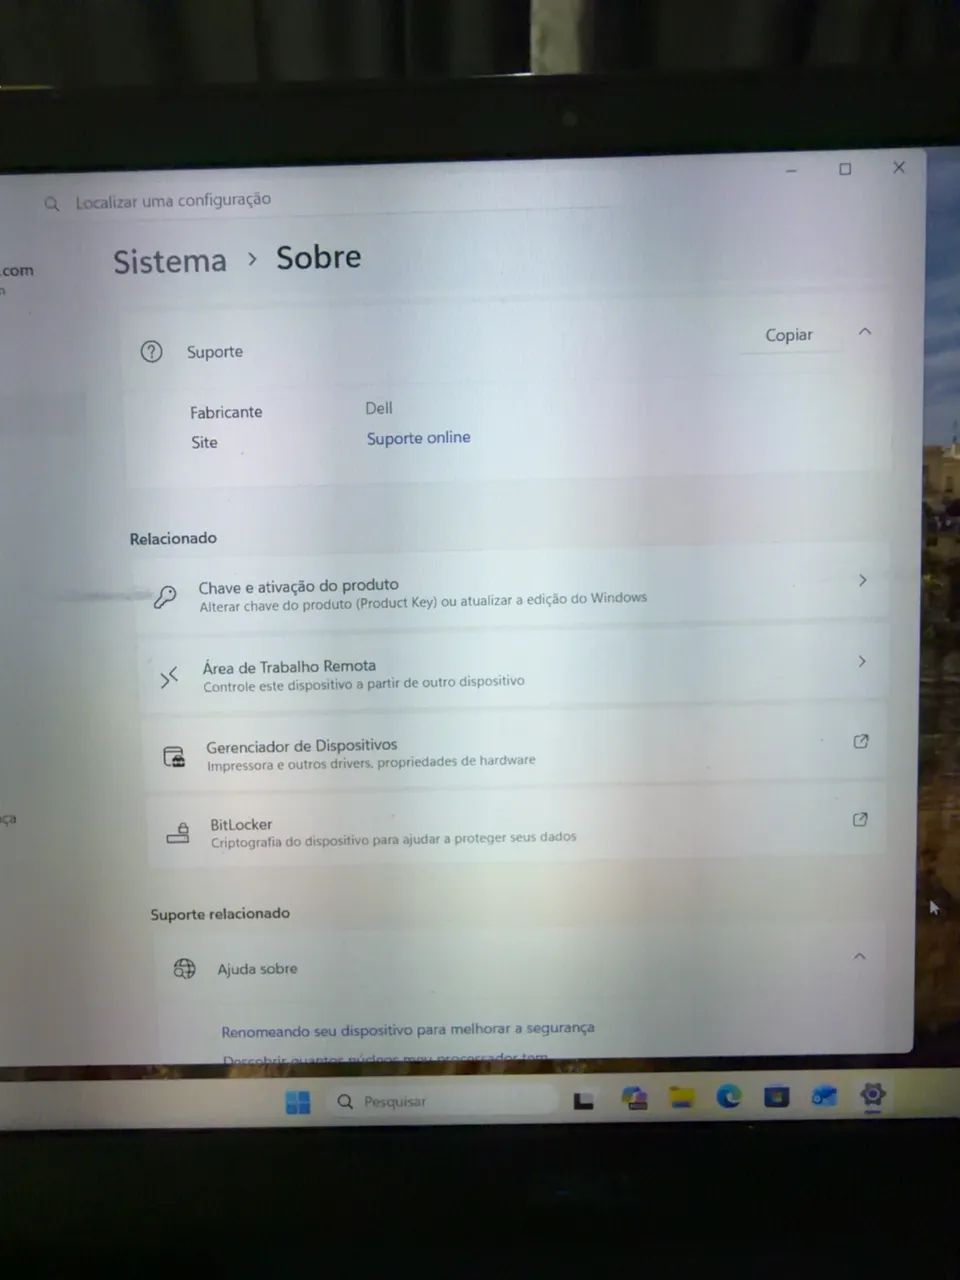Open 'Renomeando seu dispositivo' help link

tap(408, 1029)
